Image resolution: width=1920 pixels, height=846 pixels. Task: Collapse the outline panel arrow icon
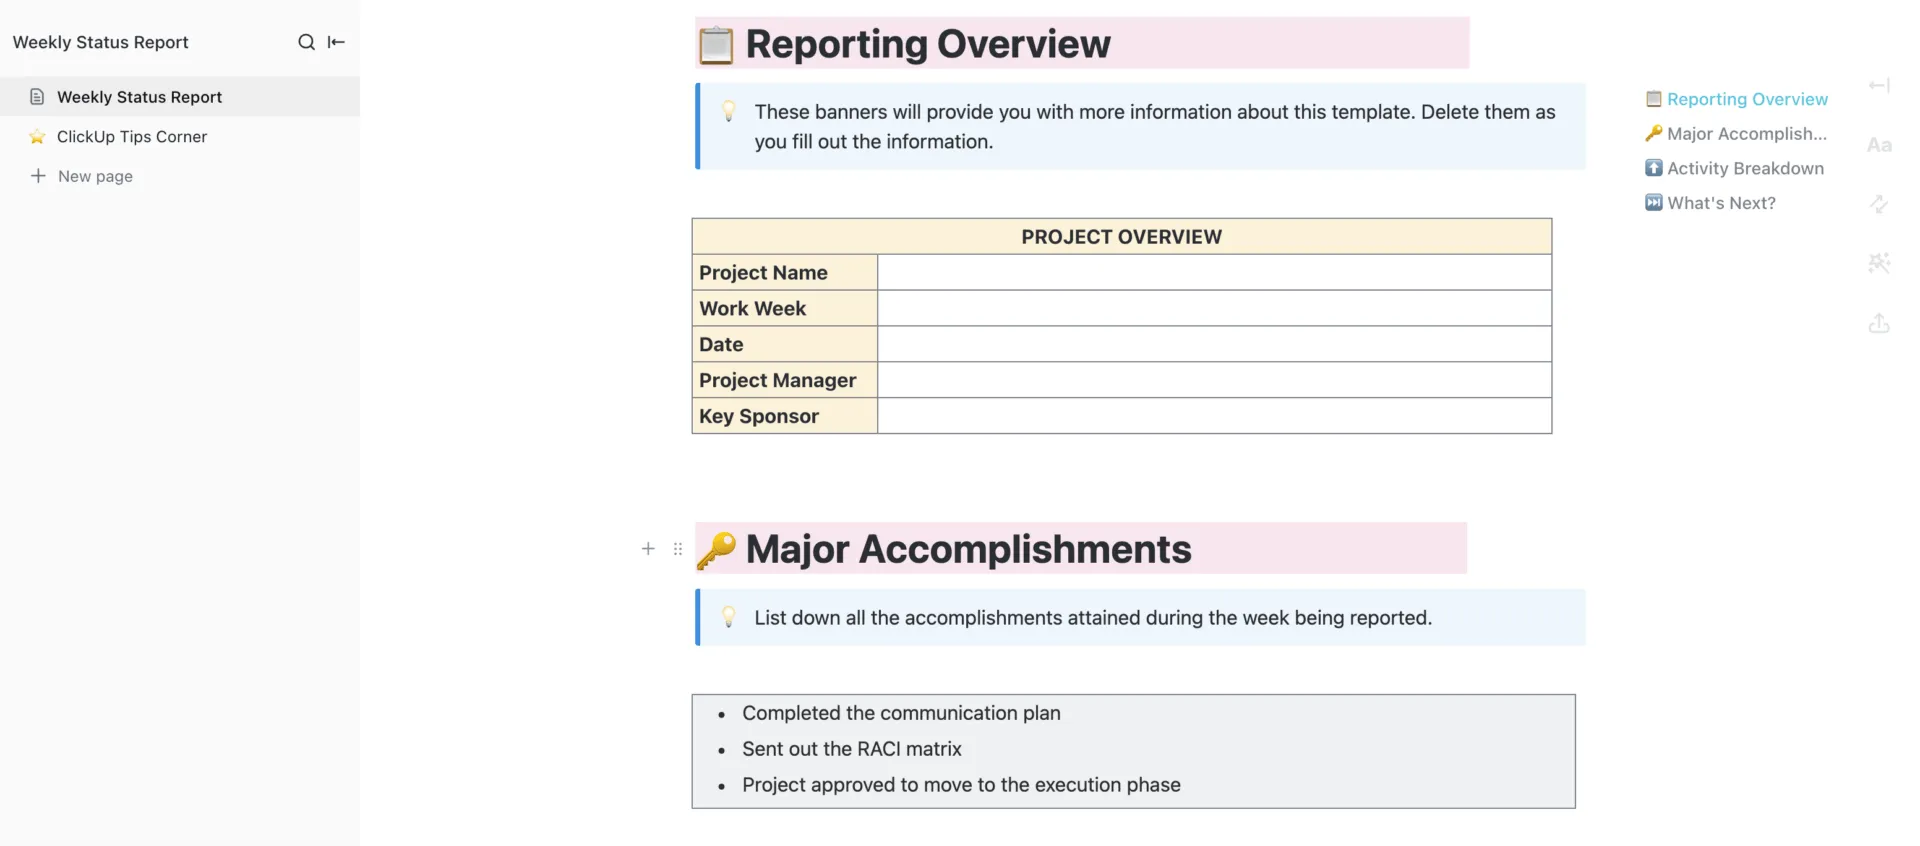[1879, 85]
